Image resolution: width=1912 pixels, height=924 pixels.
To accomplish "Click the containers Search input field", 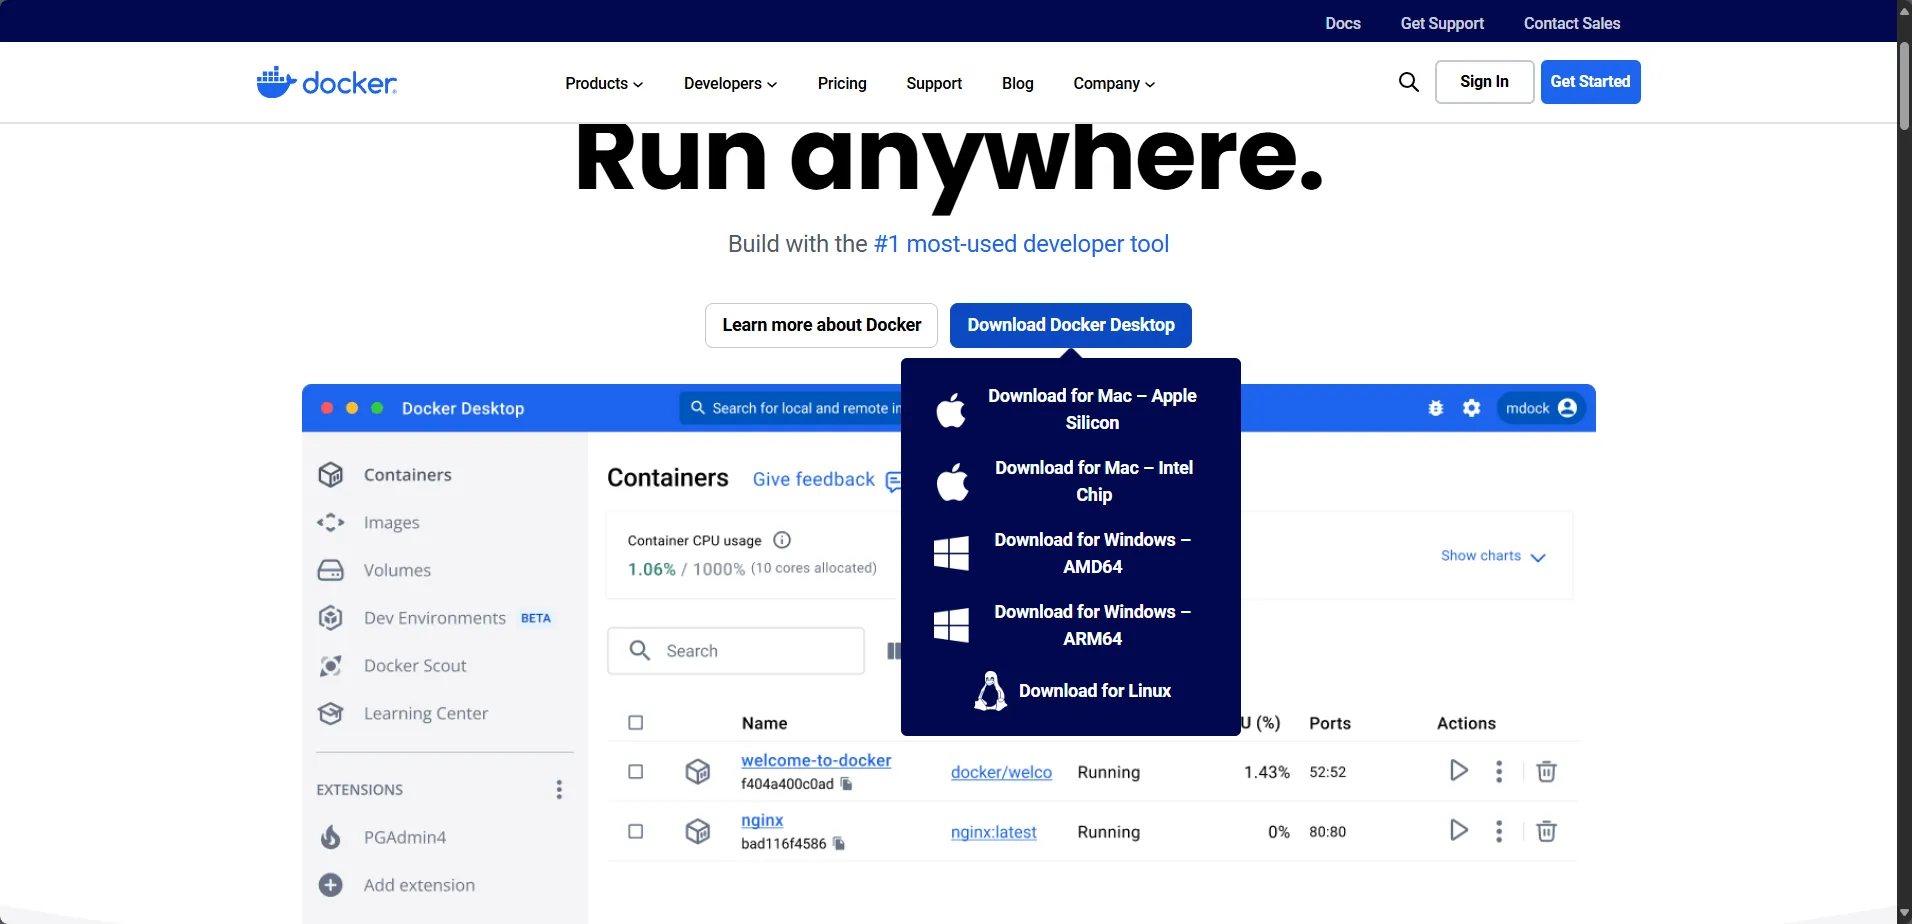I will (736, 651).
